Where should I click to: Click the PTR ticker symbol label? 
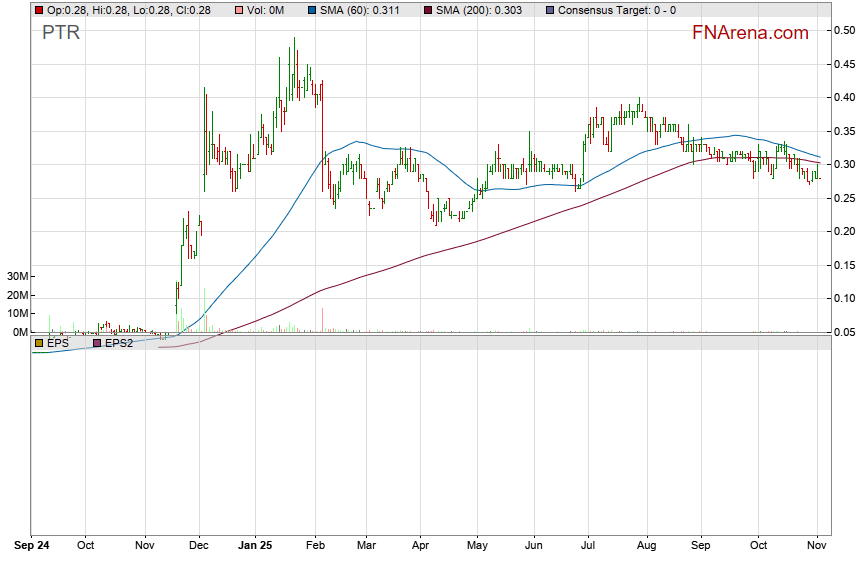pyautogui.click(x=60, y=33)
